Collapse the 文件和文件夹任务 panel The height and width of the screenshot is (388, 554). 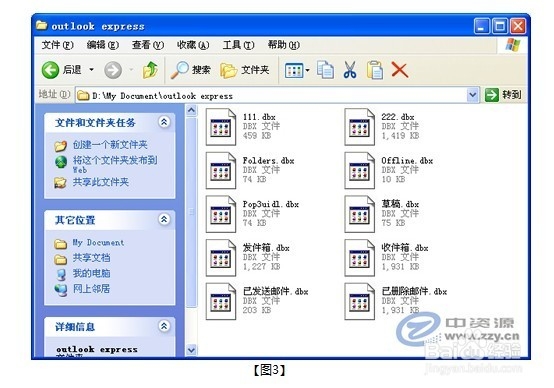pyautogui.click(x=164, y=122)
